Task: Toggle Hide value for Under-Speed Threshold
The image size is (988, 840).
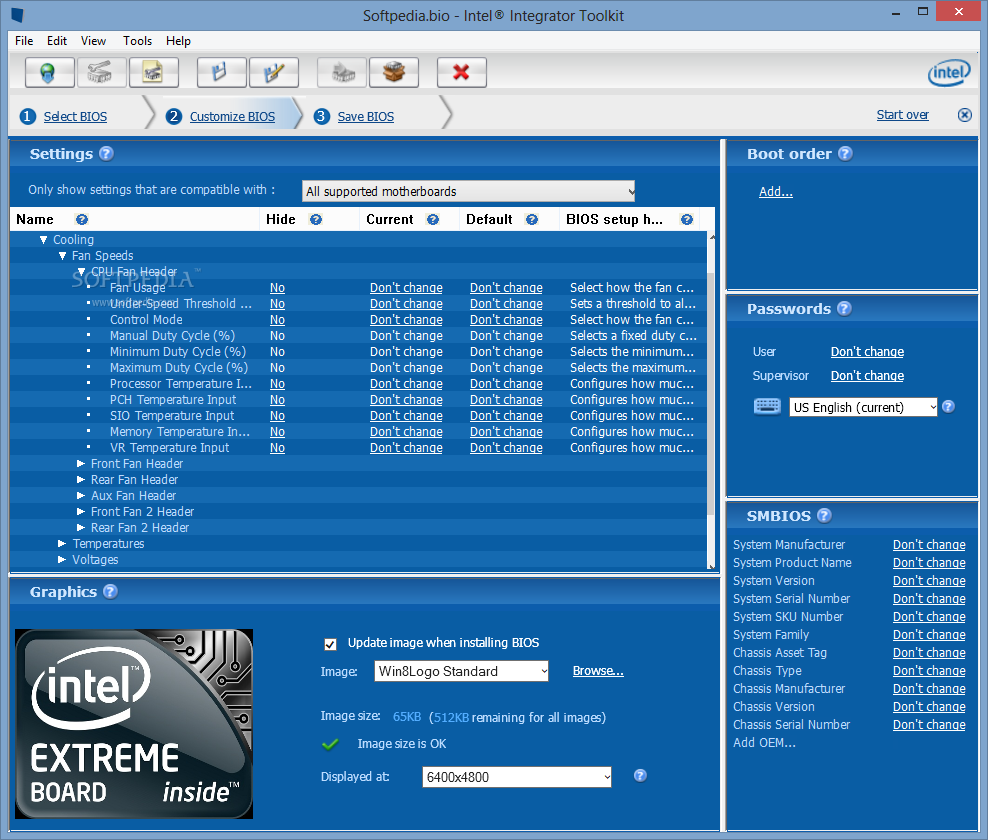Action: [x=277, y=304]
